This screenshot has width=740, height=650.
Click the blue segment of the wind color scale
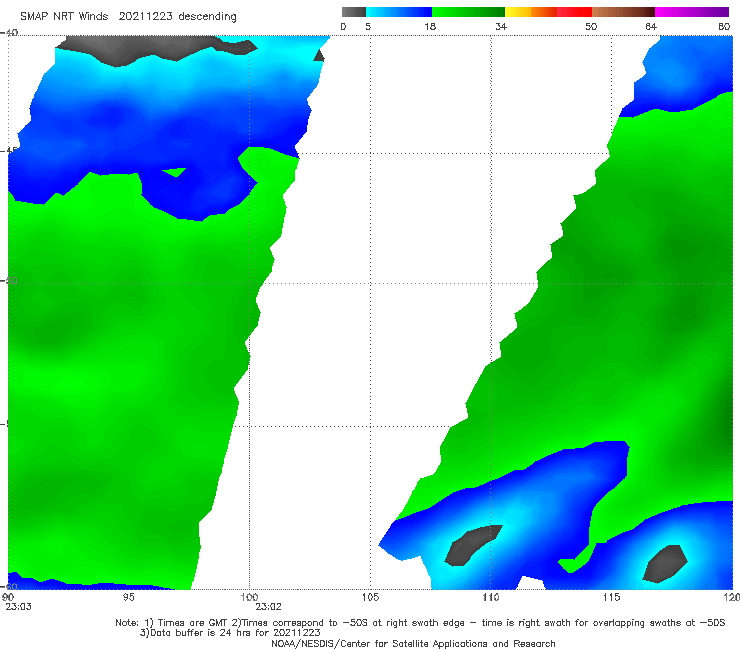pos(399,12)
